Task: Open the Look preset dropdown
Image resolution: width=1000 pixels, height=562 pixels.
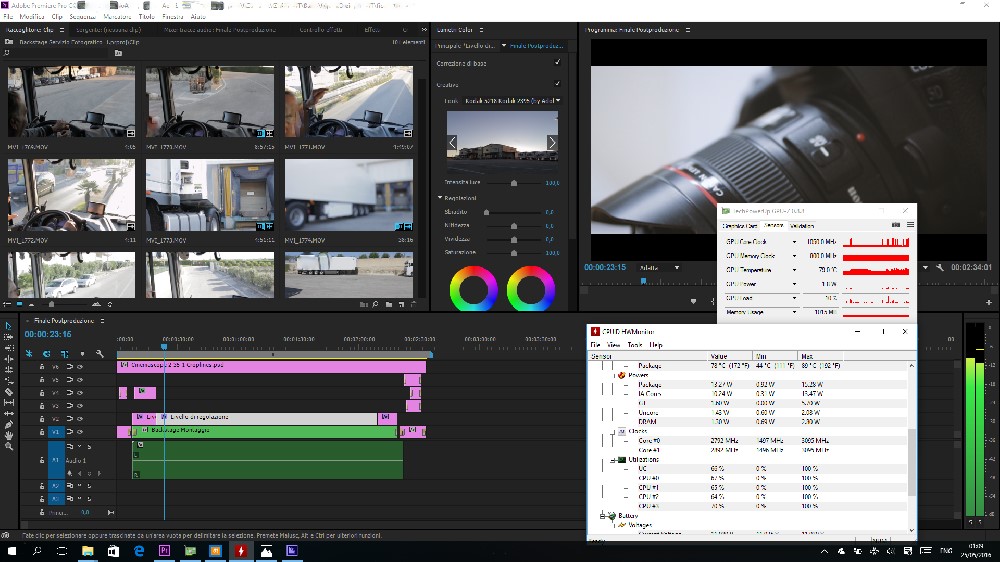Action: (511, 101)
